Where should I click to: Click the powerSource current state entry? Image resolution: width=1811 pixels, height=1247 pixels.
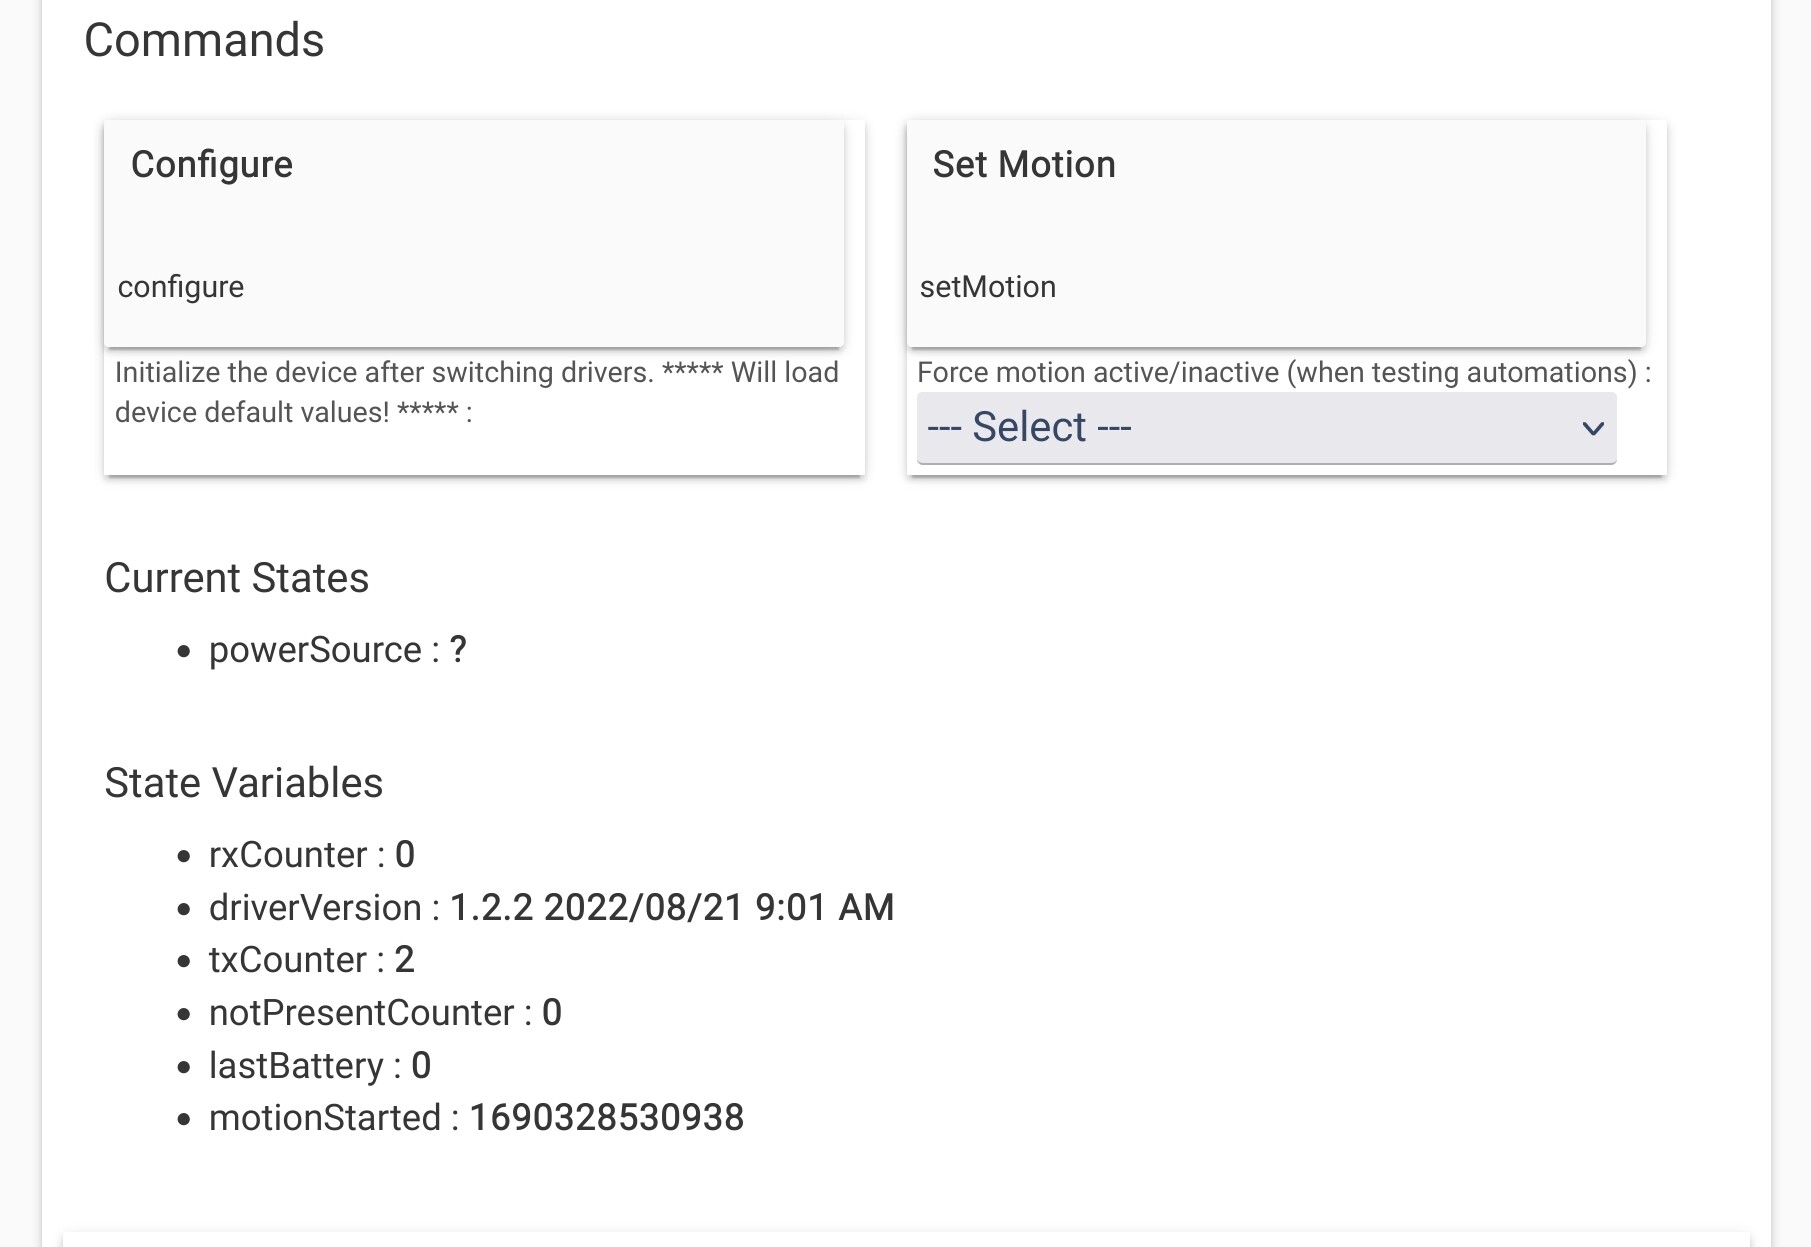[337, 650]
